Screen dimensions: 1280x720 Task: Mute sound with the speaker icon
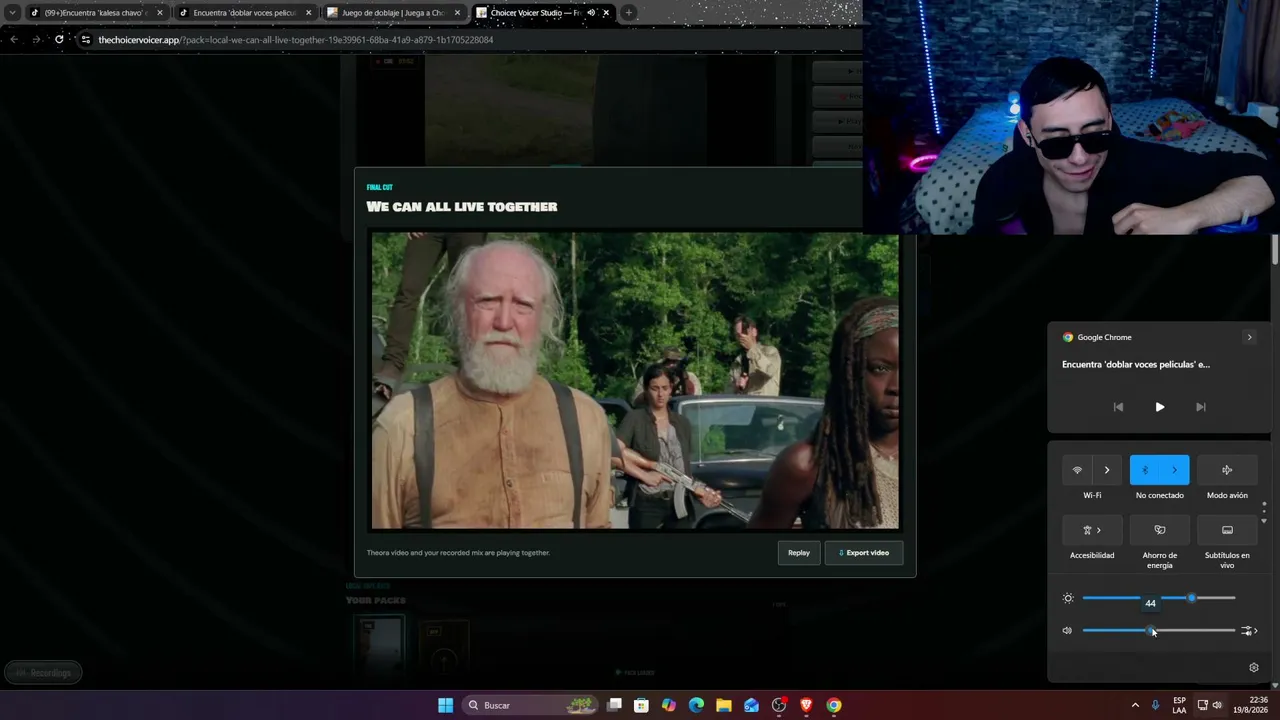pos(1067,630)
